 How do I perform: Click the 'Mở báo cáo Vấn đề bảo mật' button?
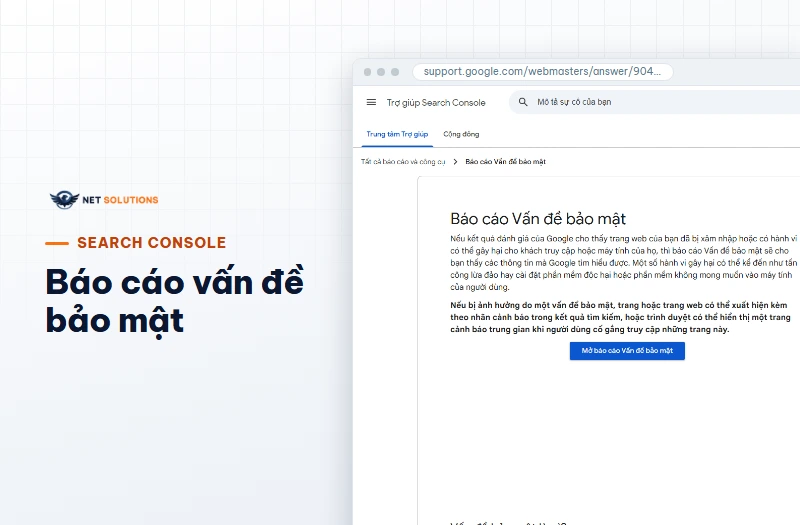[x=627, y=351]
